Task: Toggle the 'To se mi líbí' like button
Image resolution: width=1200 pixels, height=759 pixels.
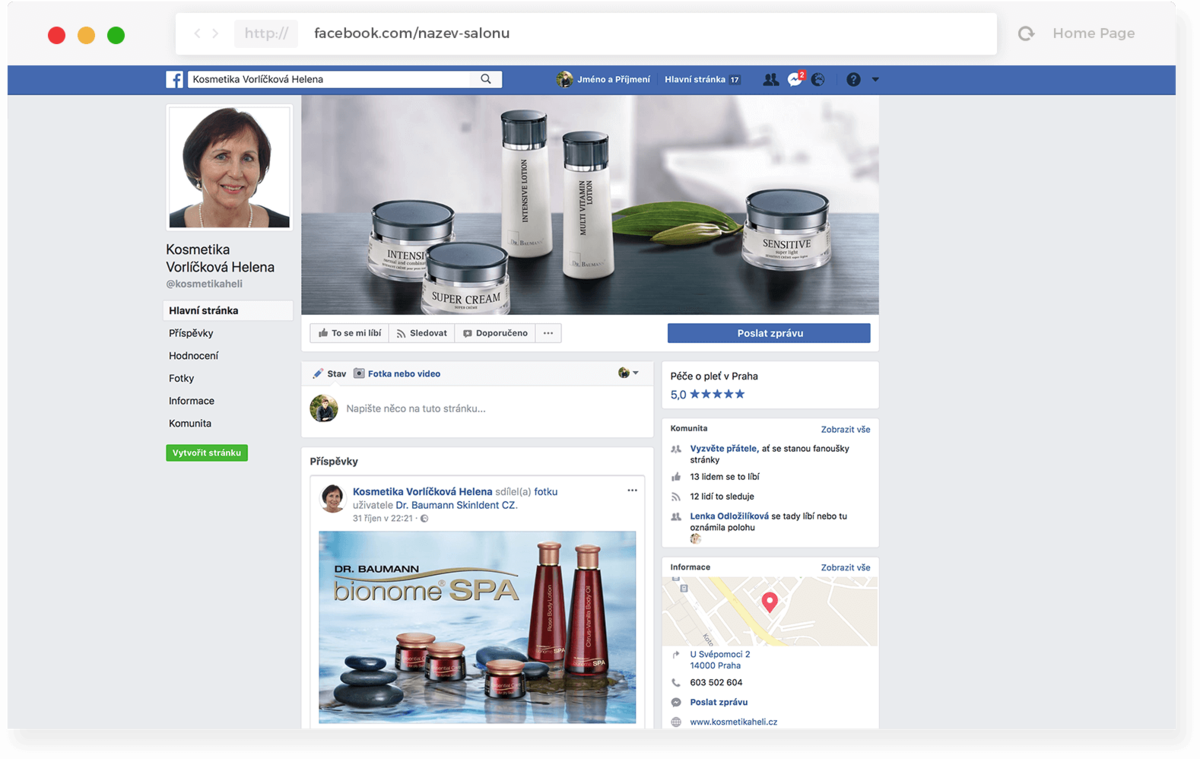Action: [x=349, y=333]
